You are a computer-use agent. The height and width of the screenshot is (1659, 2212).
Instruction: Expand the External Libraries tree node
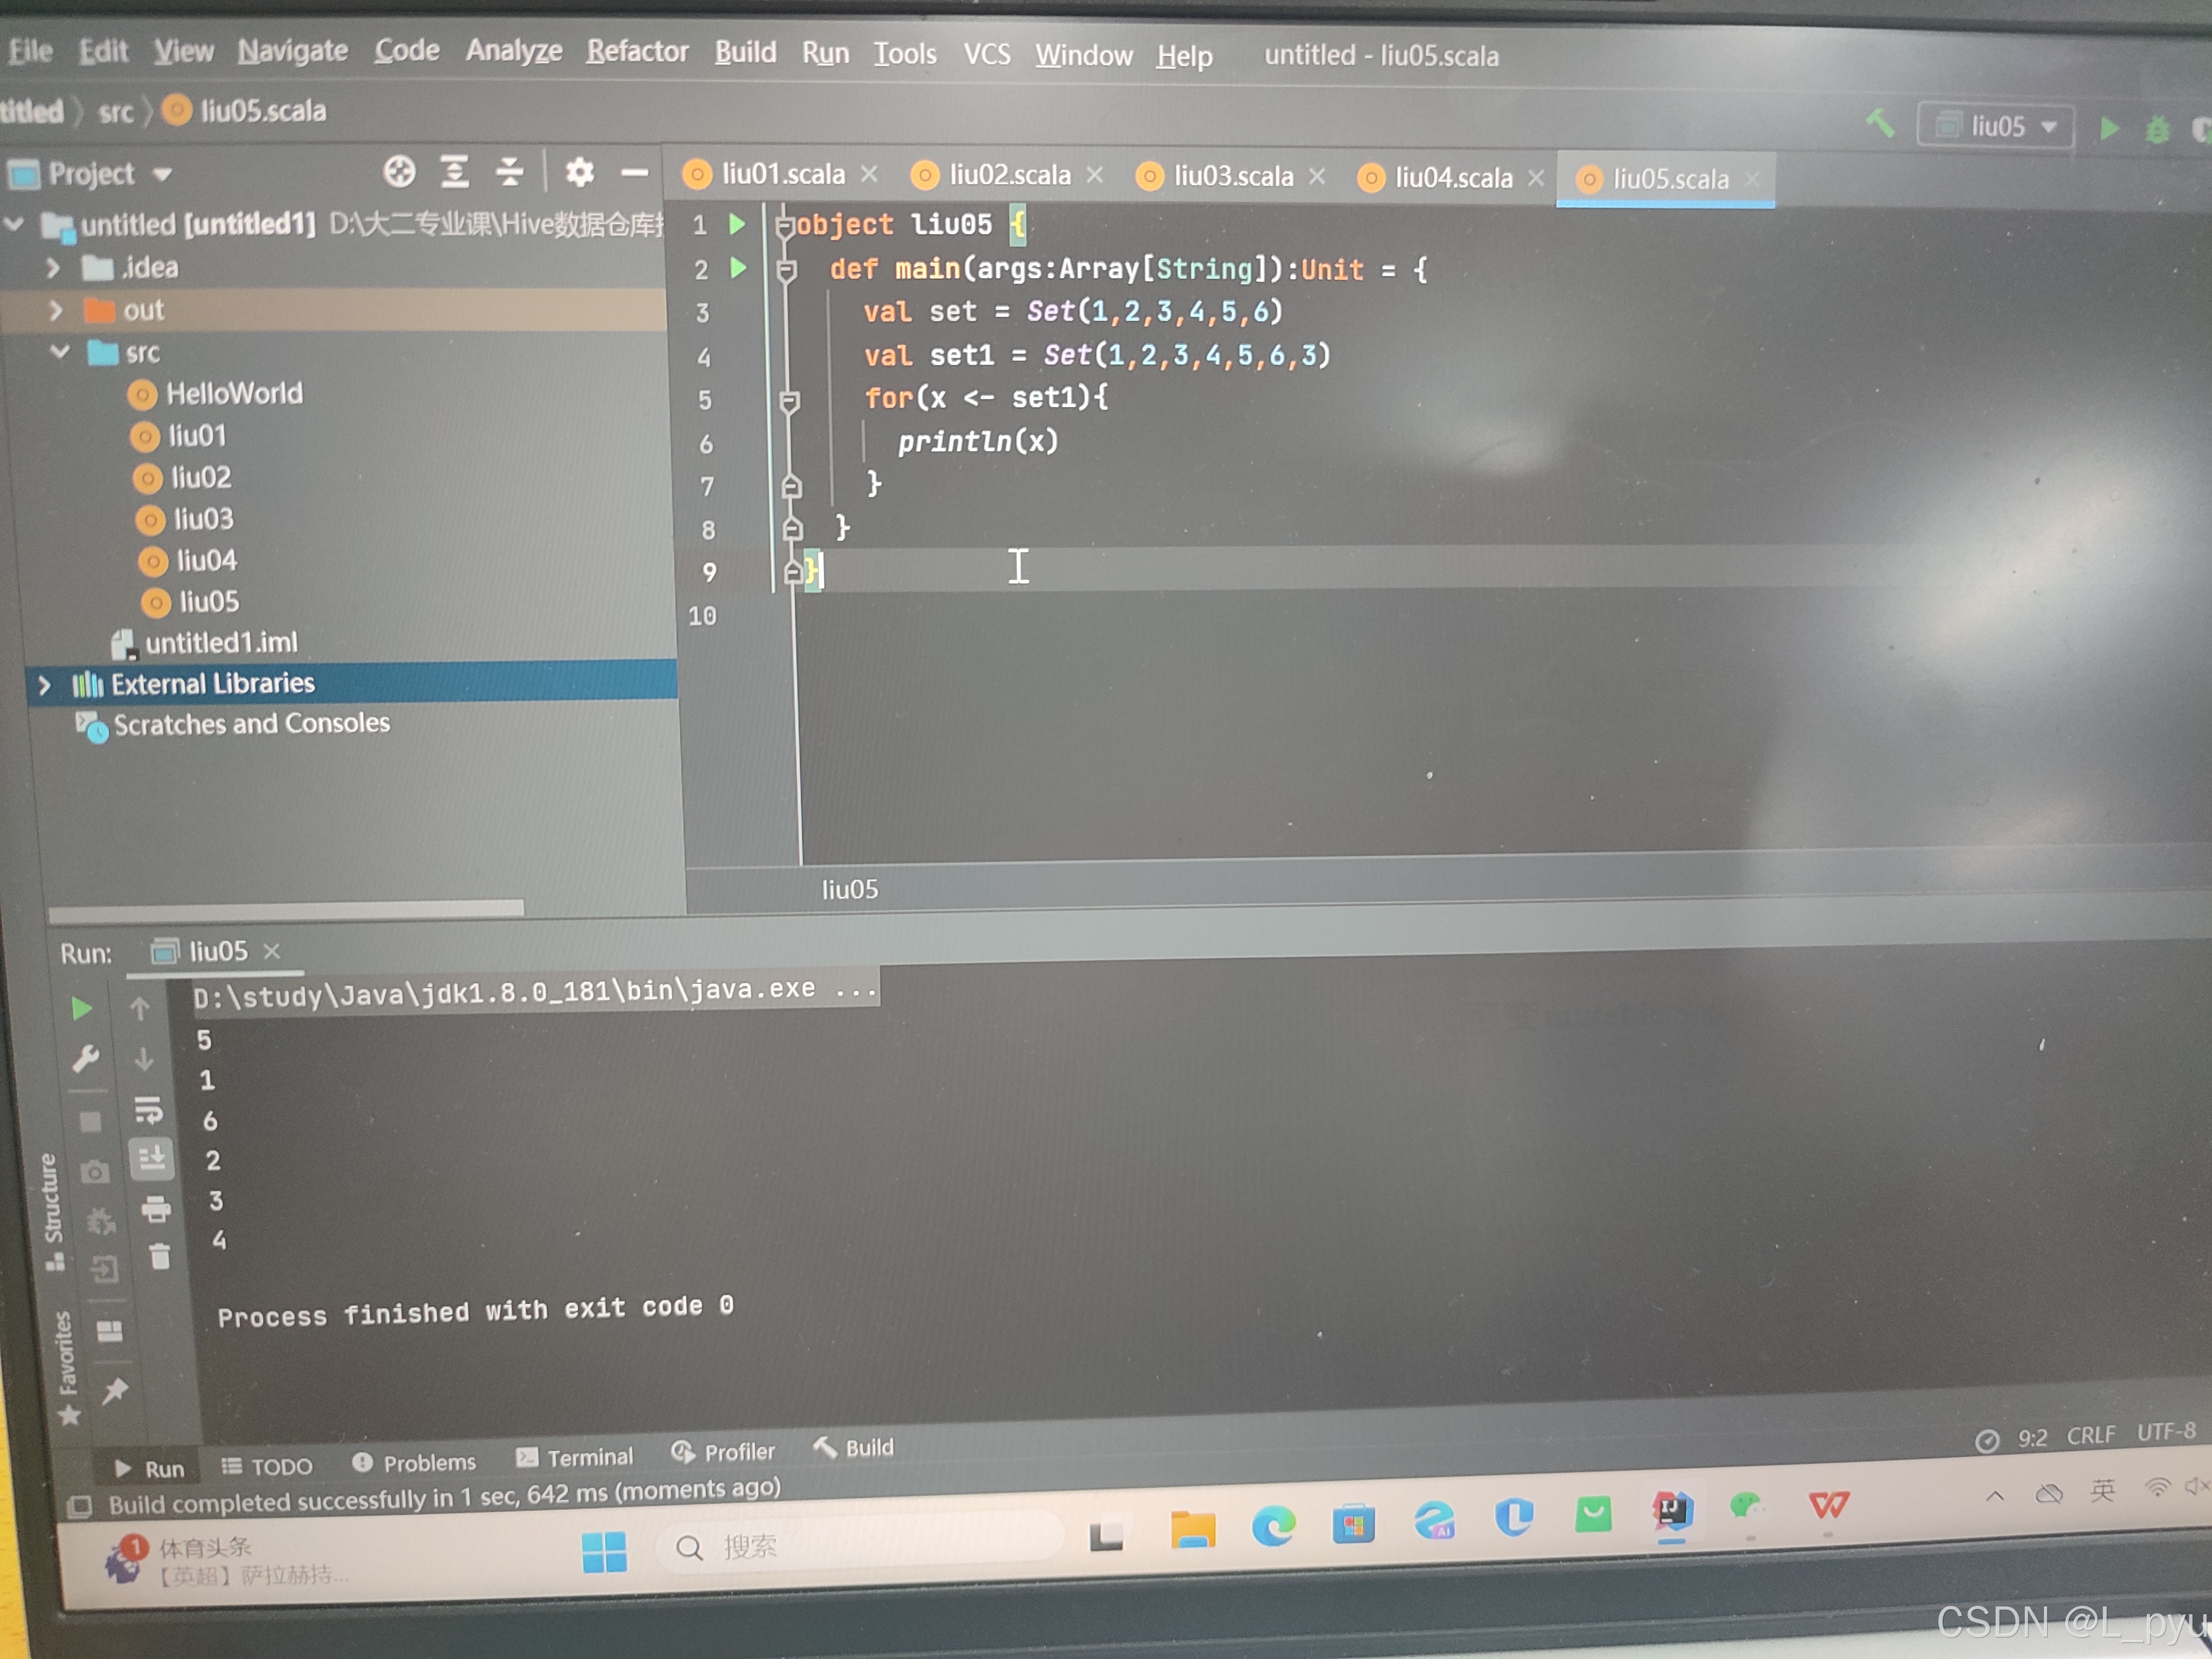tap(44, 685)
